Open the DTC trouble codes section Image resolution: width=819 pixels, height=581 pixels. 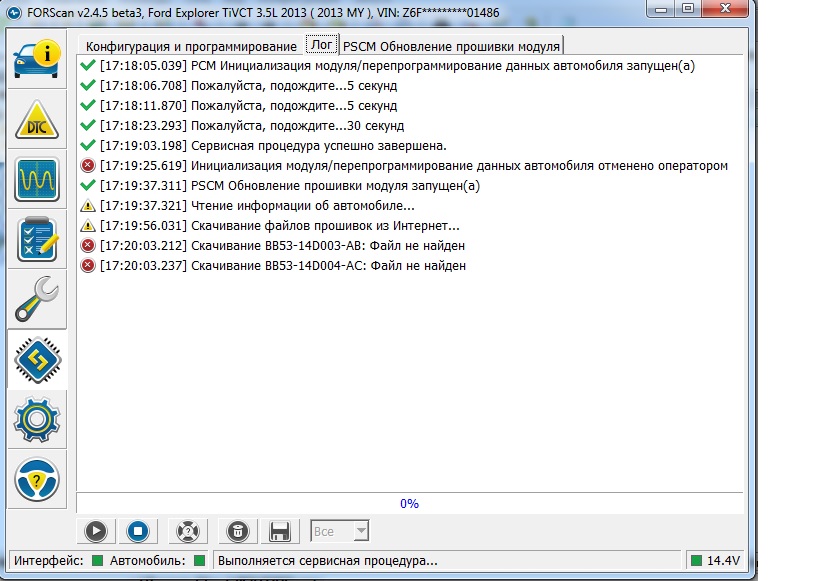click(37, 121)
